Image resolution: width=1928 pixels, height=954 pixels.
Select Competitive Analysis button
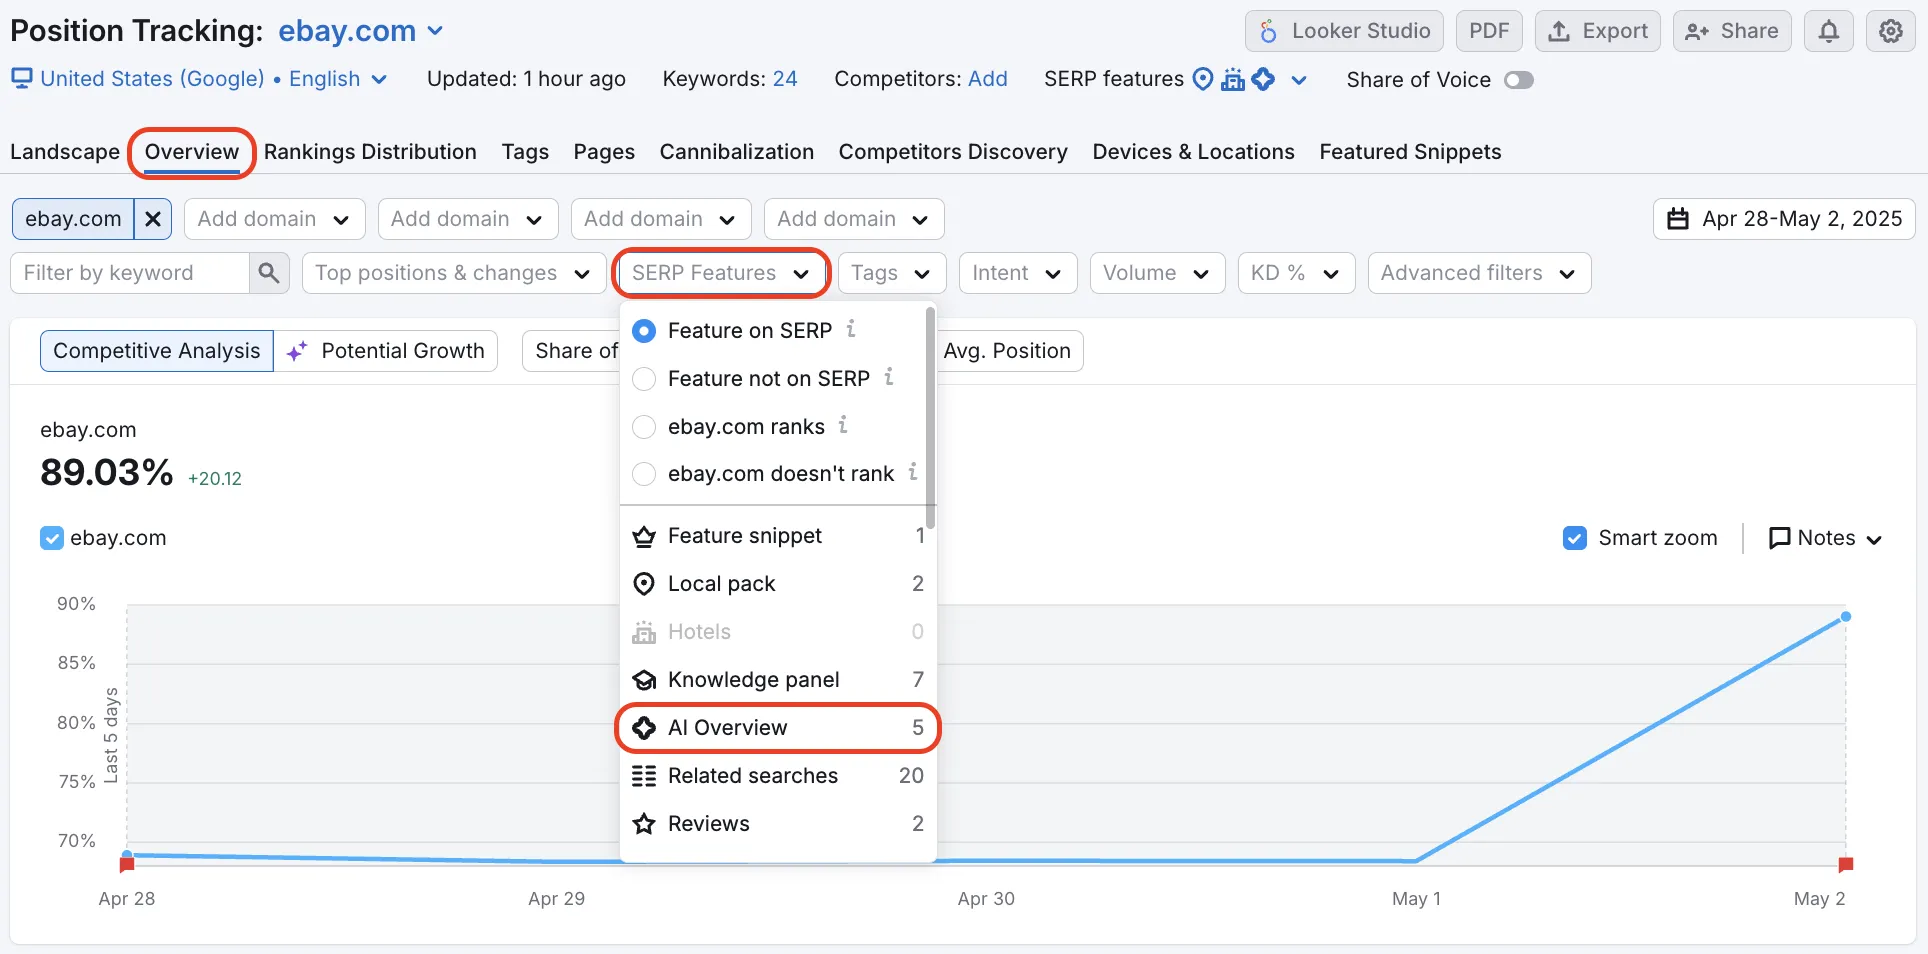click(x=157, y=351)
